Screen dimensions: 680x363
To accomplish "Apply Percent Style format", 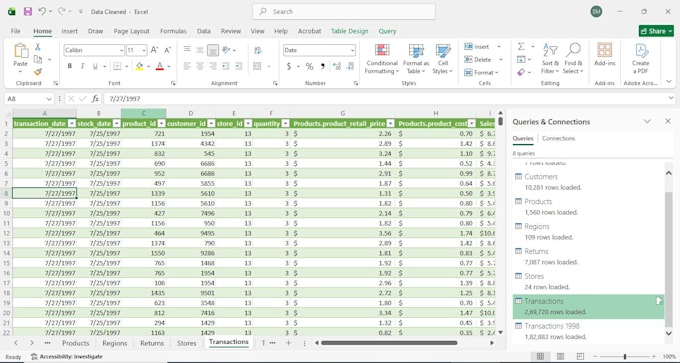I will [x=309, y=66].
